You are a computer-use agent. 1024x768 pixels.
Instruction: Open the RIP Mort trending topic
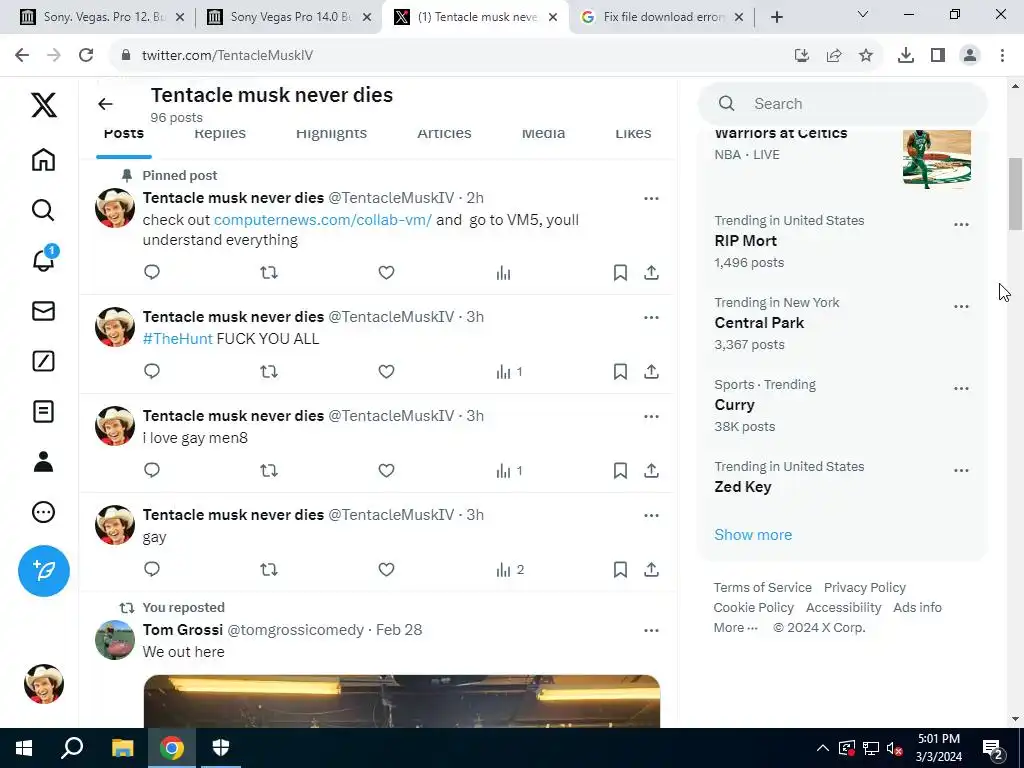click(746, 241)
